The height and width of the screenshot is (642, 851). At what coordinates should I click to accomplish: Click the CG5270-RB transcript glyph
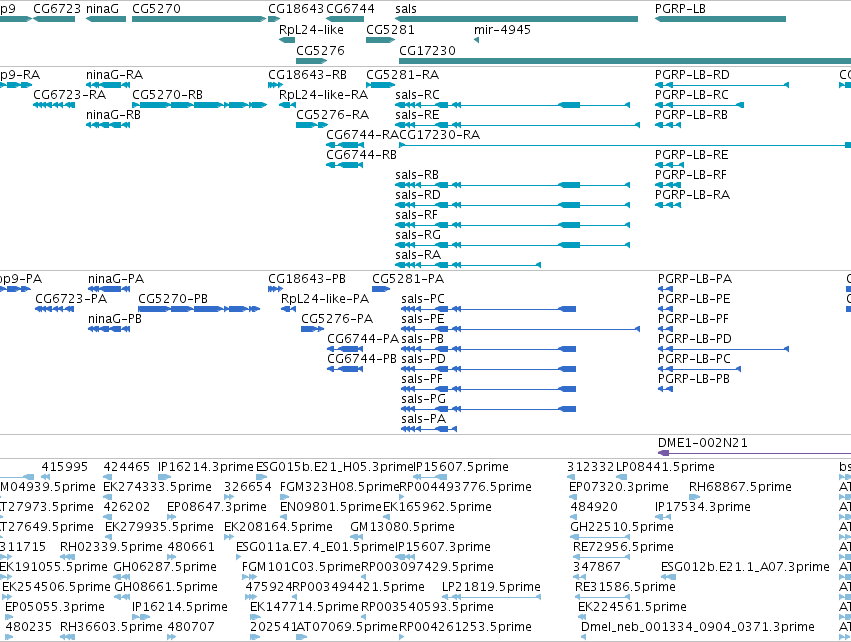(x=199, y=105)
